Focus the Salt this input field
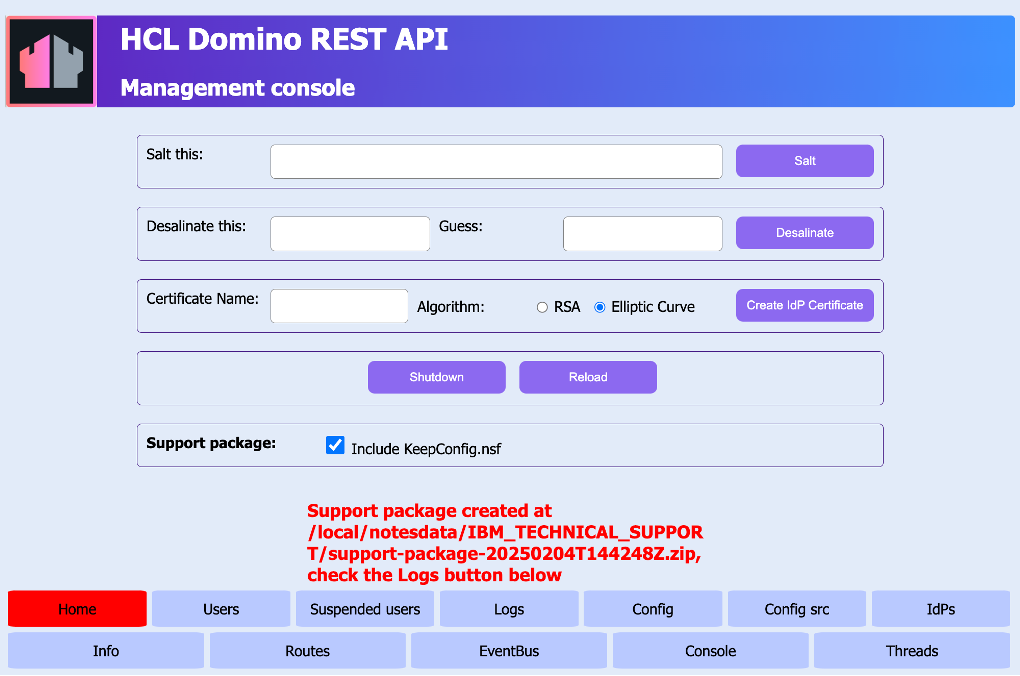 click(x=496, y=161)
